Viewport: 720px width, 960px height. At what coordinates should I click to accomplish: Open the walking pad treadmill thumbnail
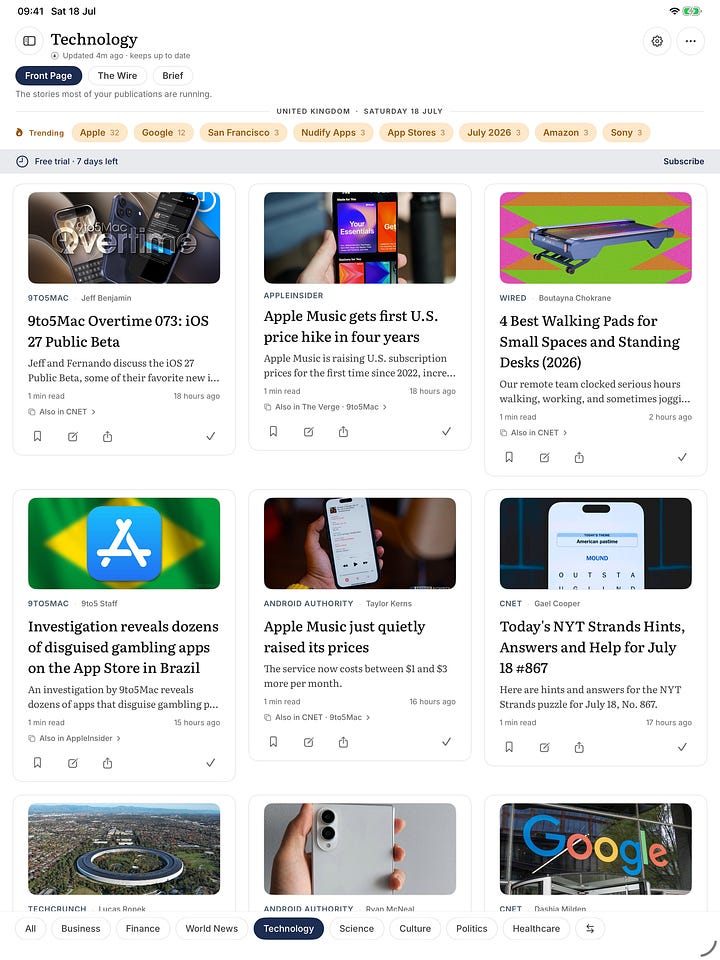coord(595,238)
